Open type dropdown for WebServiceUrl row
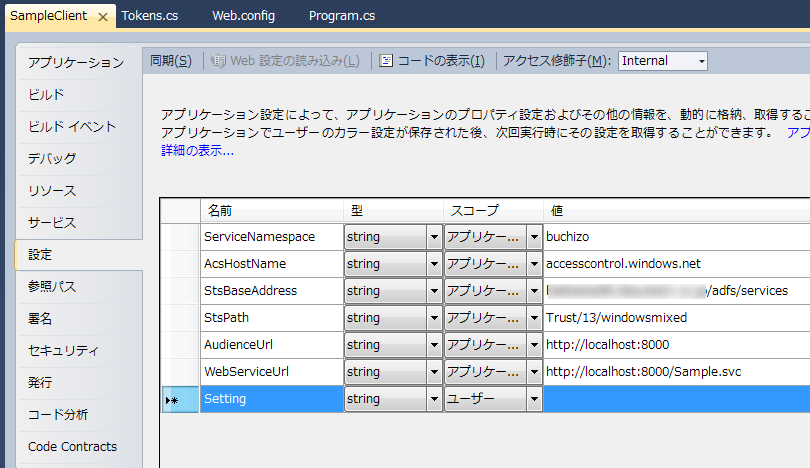The width and height of the screenshot is (810, 468). (434, 372)
